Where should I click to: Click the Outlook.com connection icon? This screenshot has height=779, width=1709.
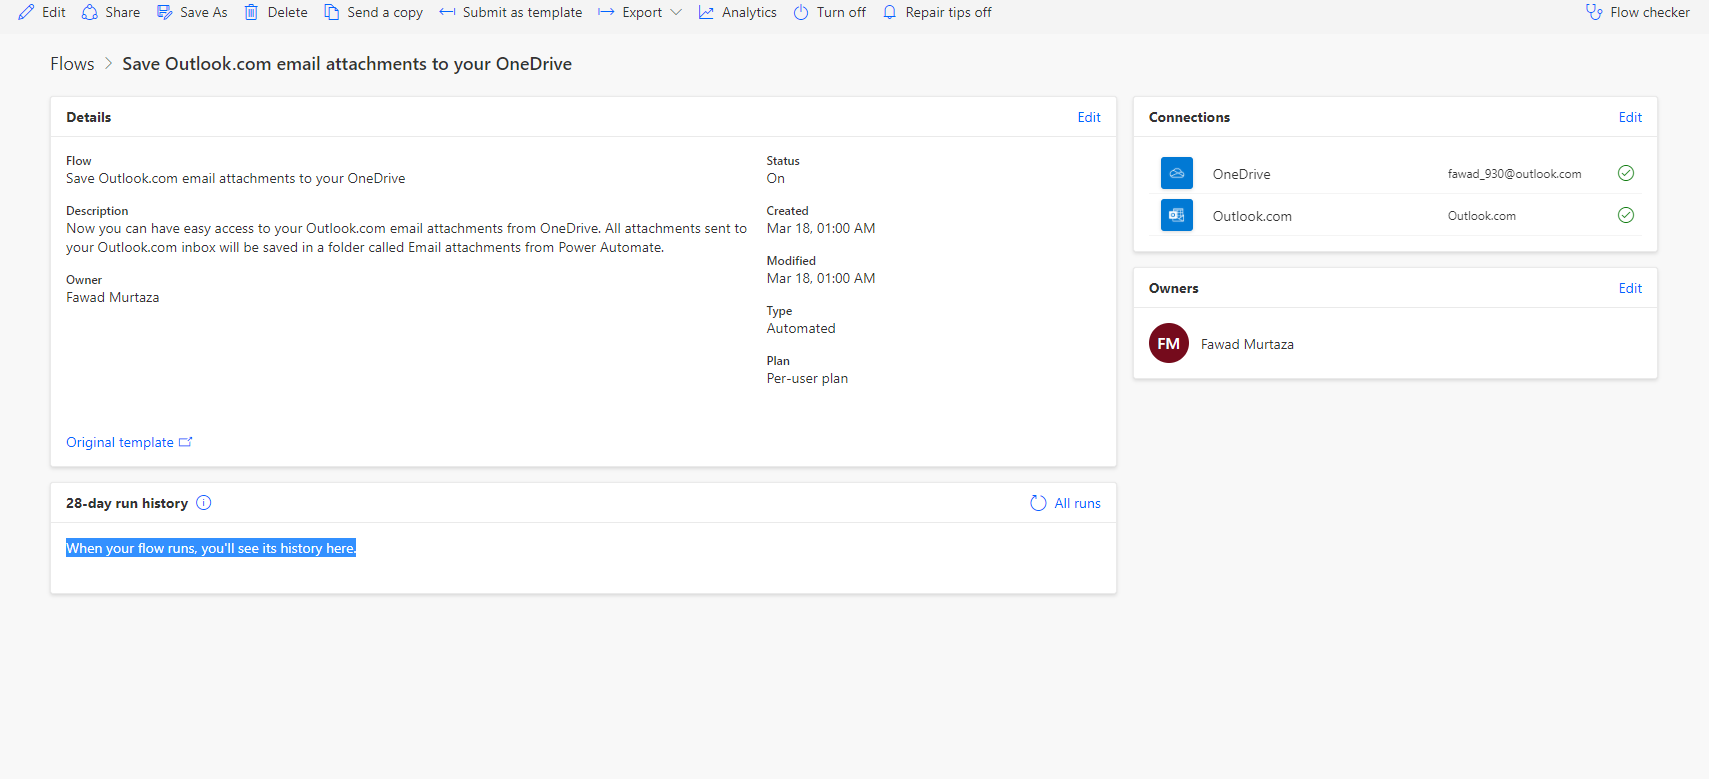click(1177, 215)
